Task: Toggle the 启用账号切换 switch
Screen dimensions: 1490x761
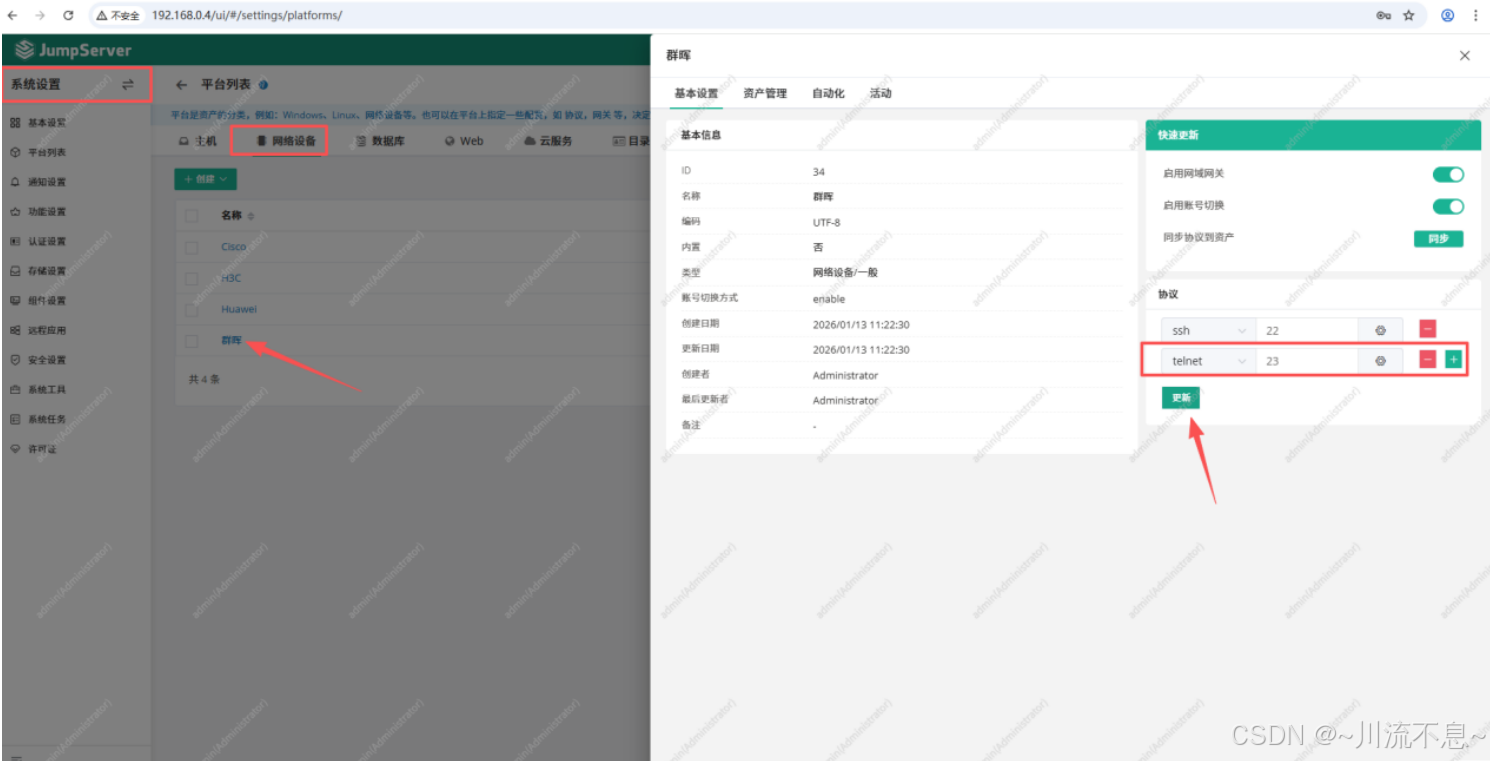Action: [x=1448, y=206]
